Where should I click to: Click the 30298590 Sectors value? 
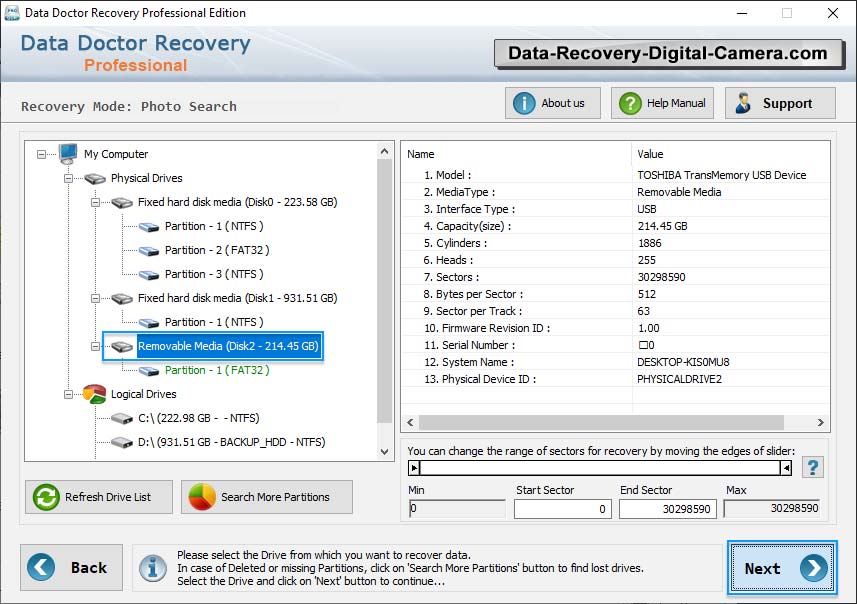coord(661,277)
